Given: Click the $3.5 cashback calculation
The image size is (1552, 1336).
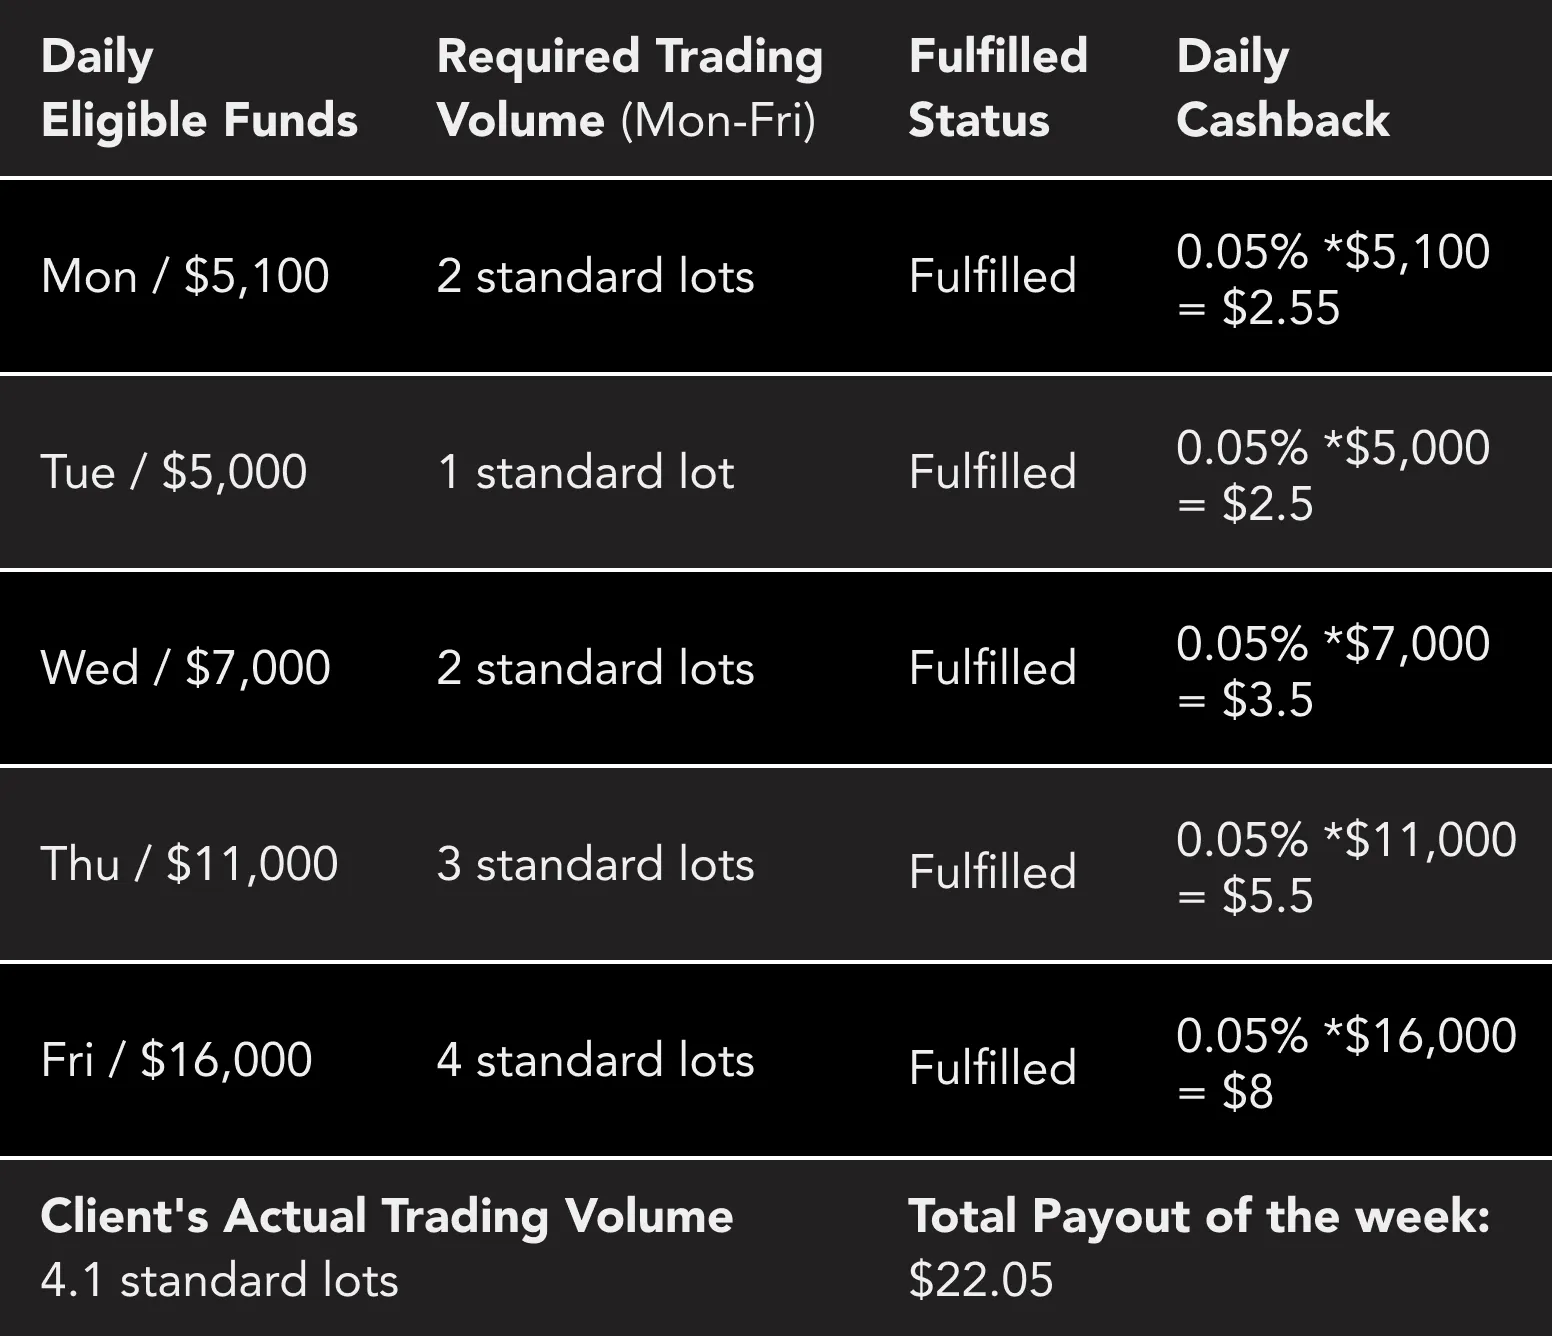Looking at the screenshot, I should 1332,671.
